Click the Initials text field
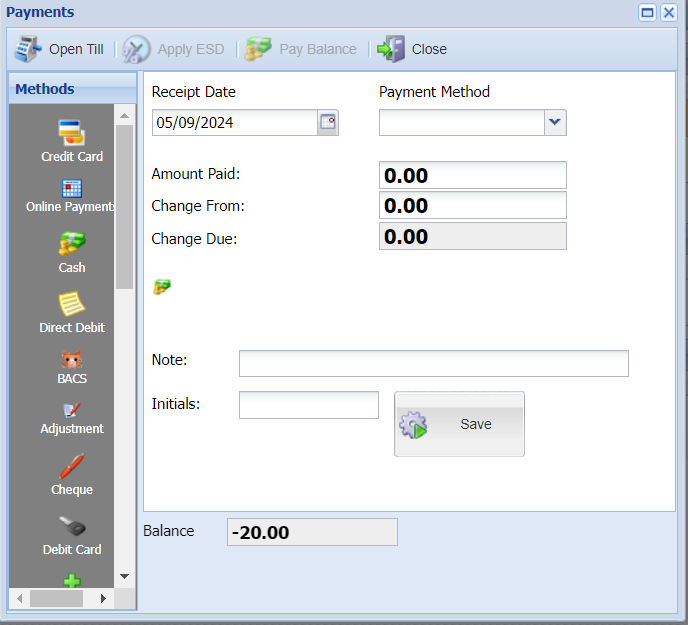Image resolution: width=688 pixels, height=625 pixels. pos(309,405)
